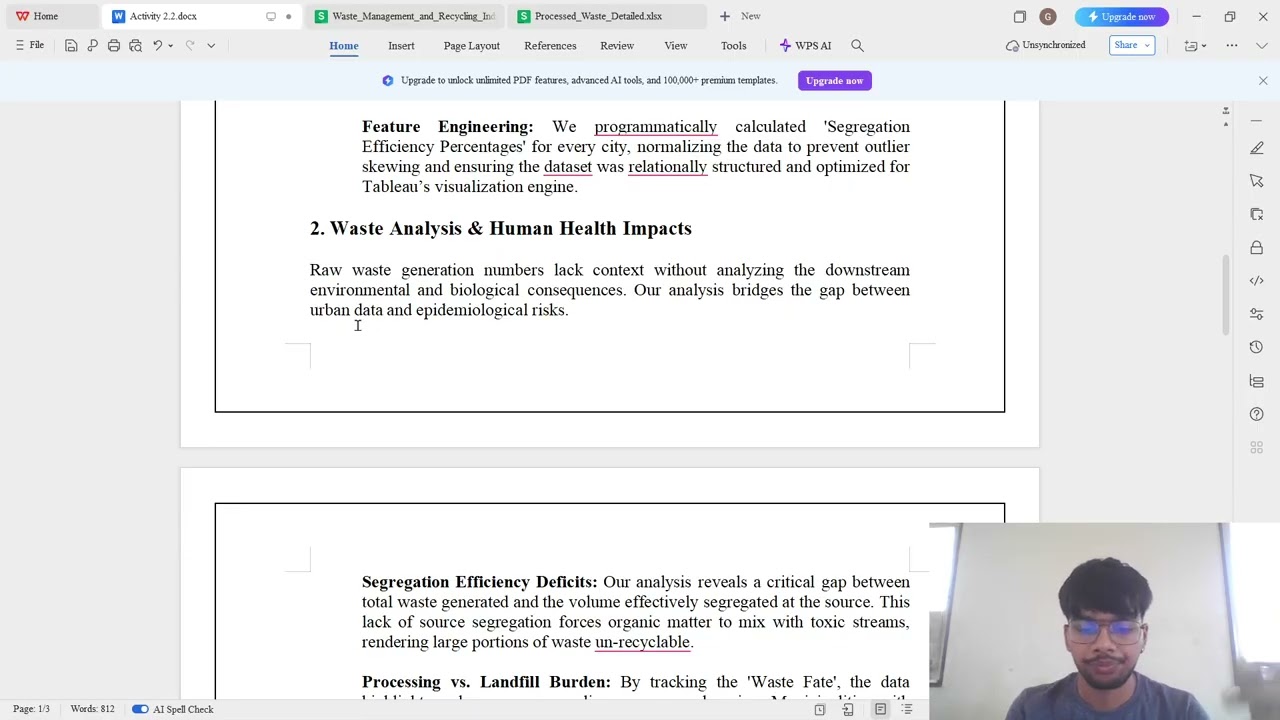Toggle the AI Spell Check switch
Screen dimensions: 1280x720
click(140, 709)
